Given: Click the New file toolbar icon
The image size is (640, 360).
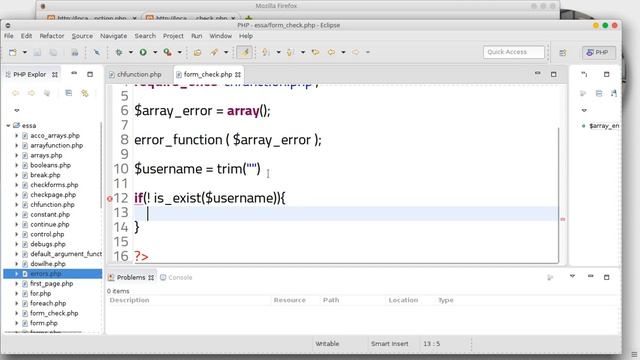Looking at the screenshot, I should point(13,52).
